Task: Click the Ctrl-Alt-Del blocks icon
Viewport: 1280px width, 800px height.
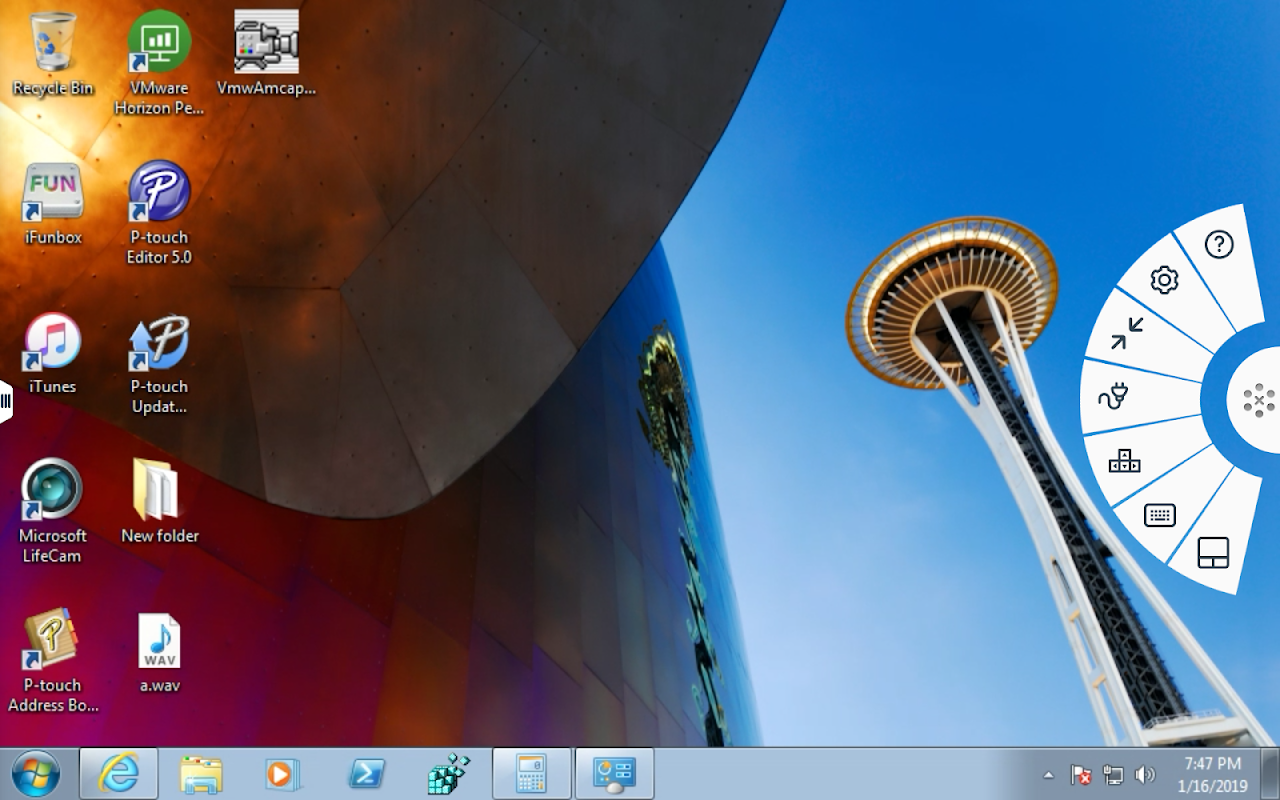Action: tap(1125, 460)
